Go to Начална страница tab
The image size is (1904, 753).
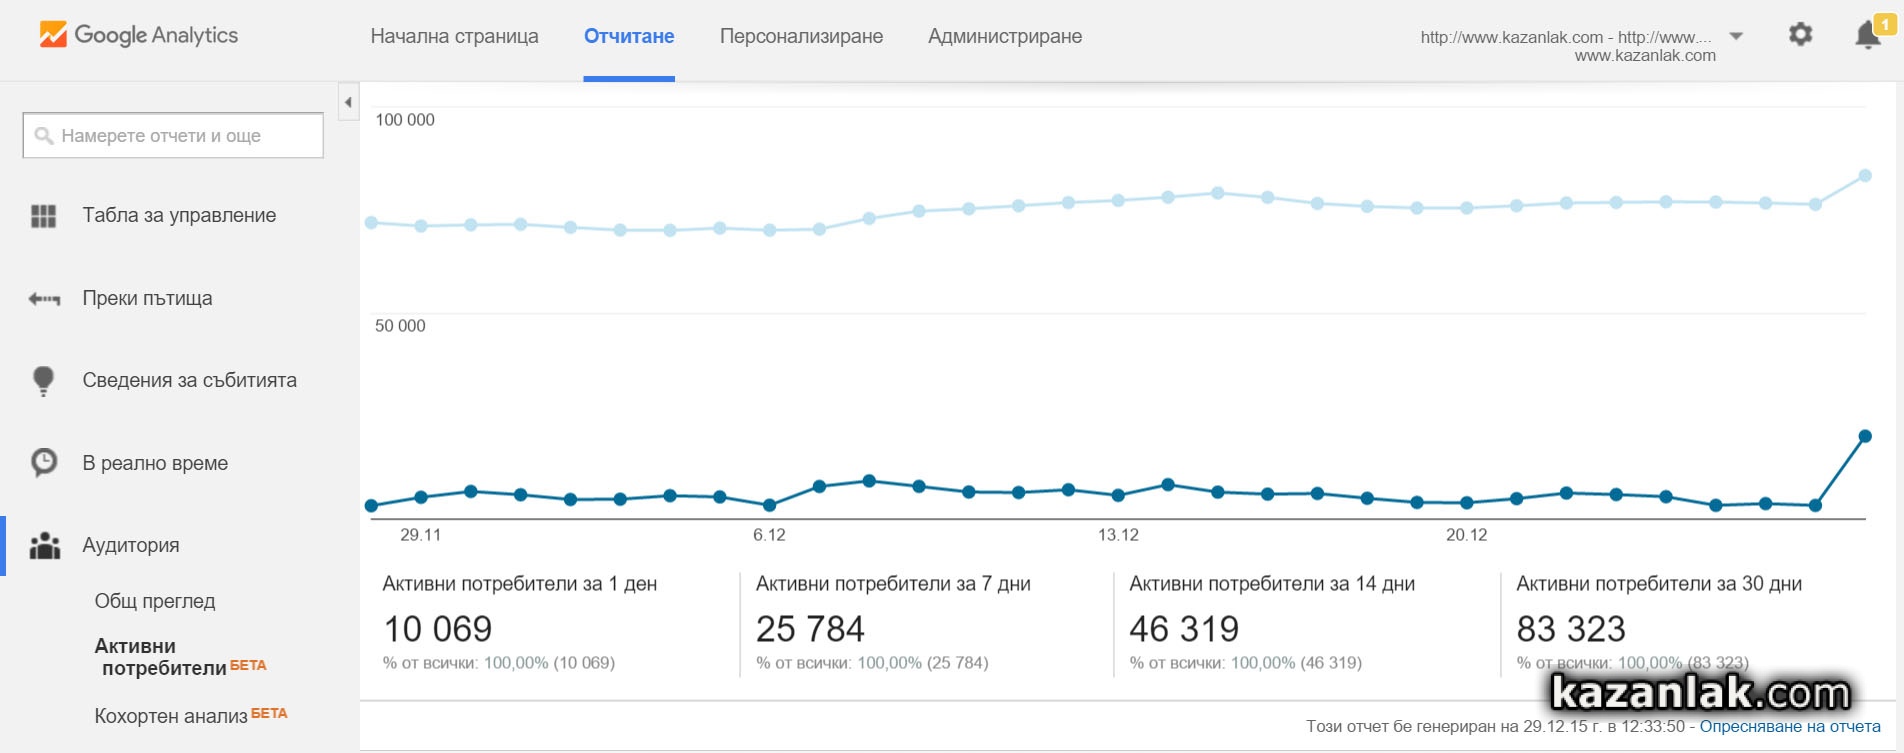coord(454,37)
